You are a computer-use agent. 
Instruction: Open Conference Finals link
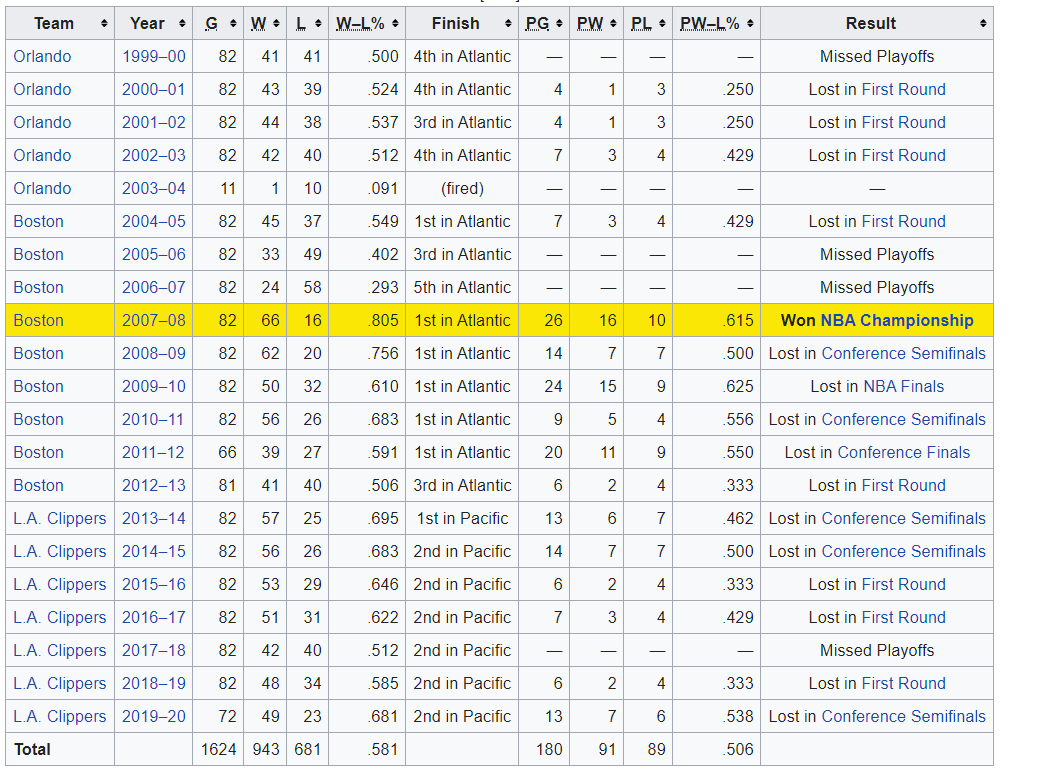903,453
